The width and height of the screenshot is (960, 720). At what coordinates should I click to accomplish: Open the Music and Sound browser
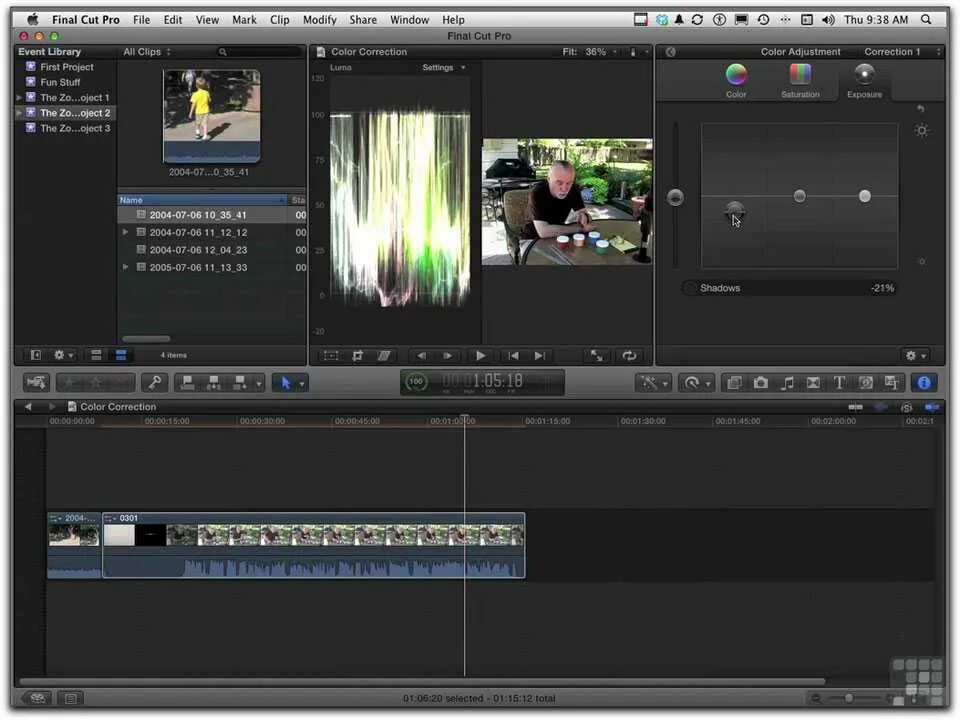(787, 383)
